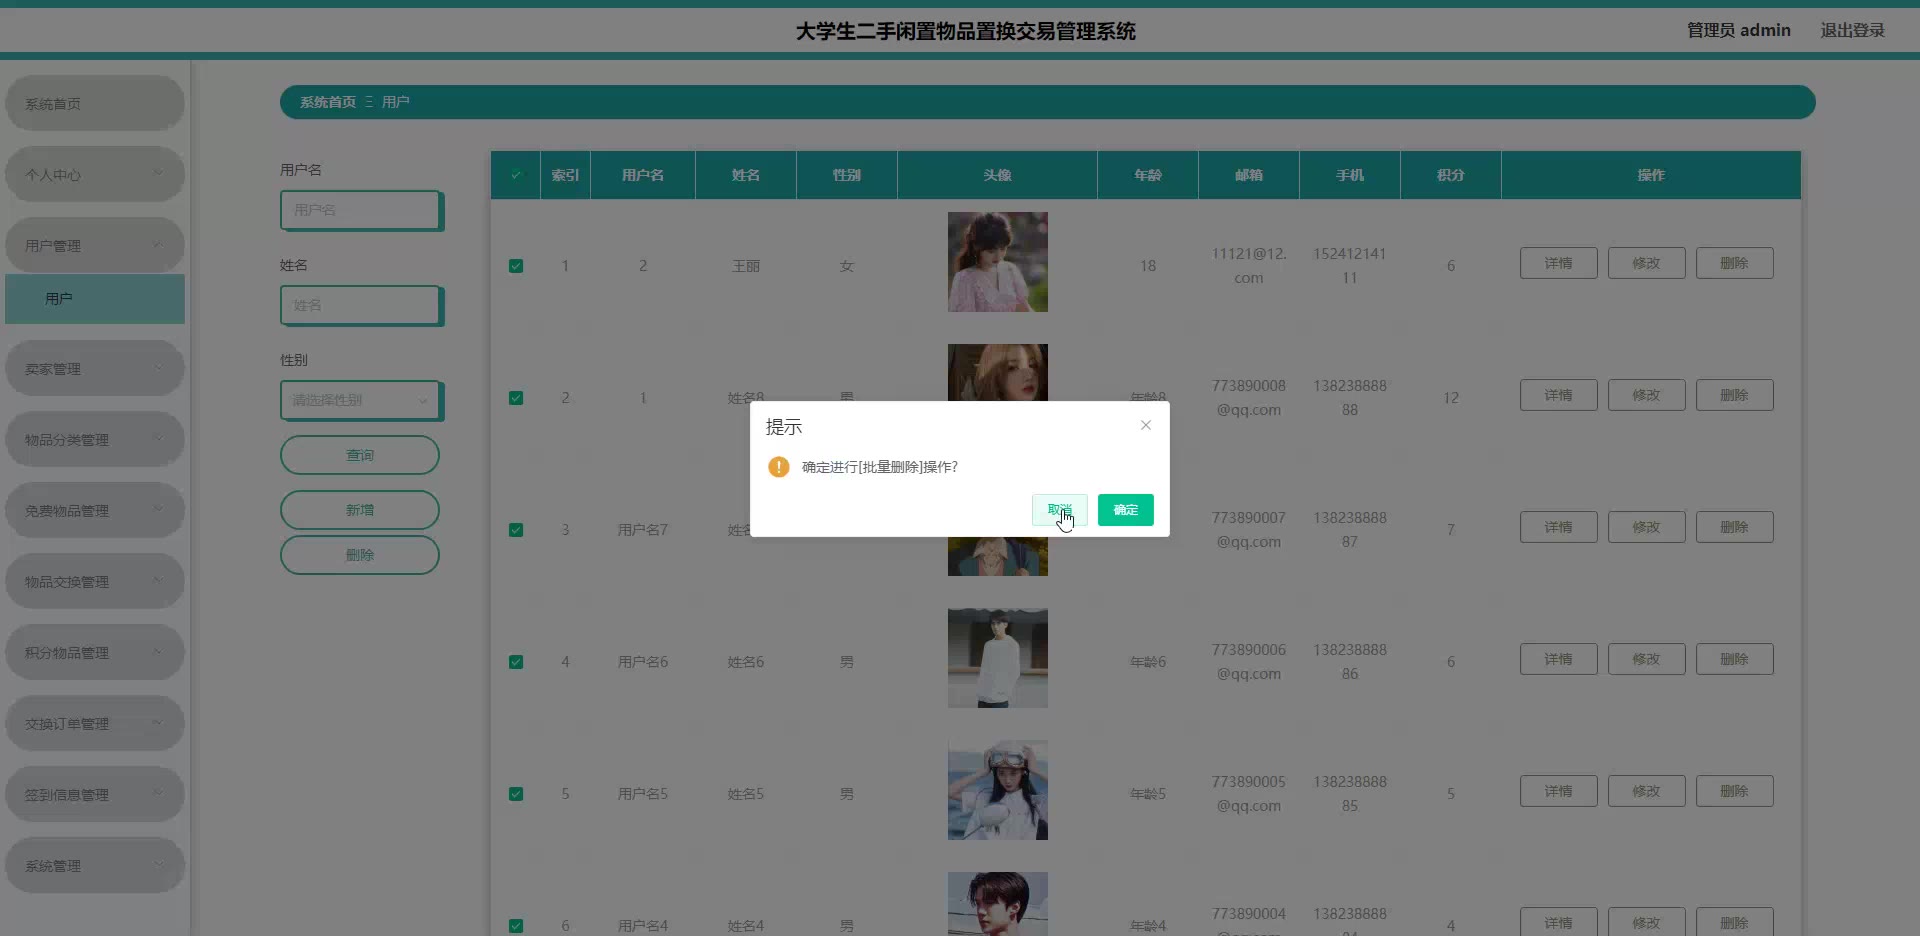The width and height of the screenshot is (1920, 936).
Task: Click 删除 for the index 2 row
Action: [1735, 395]
